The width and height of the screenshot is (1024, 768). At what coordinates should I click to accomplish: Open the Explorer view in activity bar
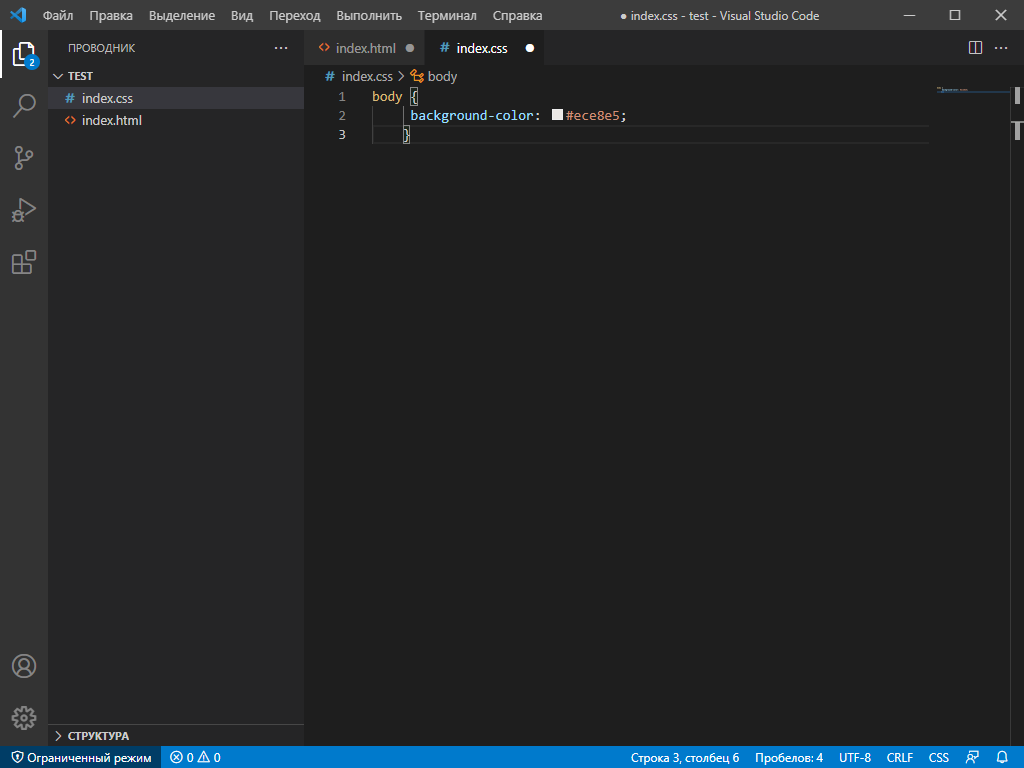(24, 54)
